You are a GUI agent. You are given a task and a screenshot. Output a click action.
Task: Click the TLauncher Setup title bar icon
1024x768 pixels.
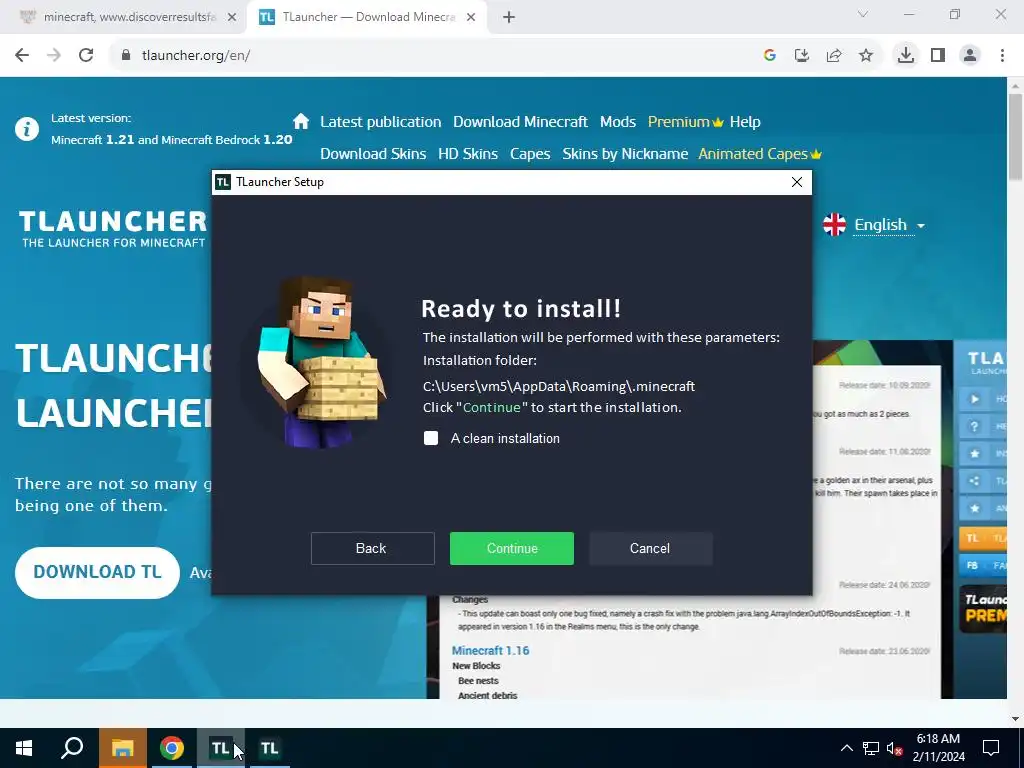coord(223,182)
